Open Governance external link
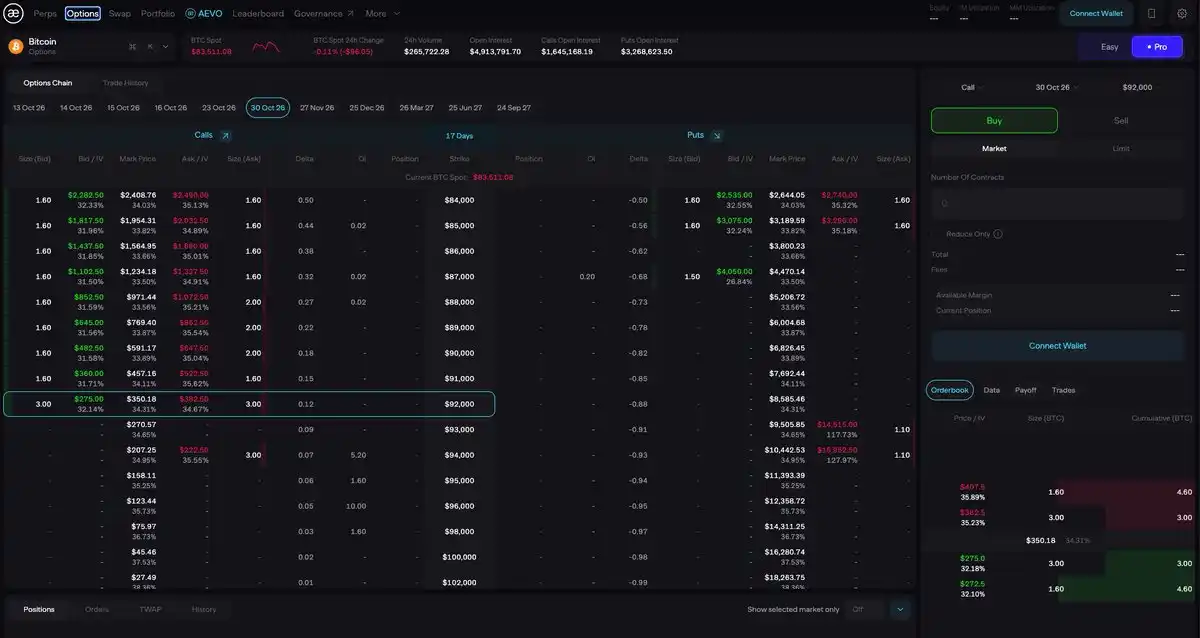The width and height of the screenshot is (1200, 638). pos(324,14)
